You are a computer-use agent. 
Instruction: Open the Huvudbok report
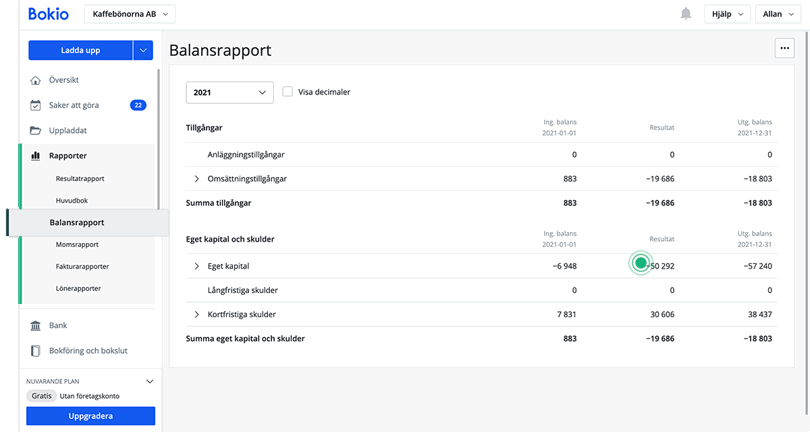(72, 200)
